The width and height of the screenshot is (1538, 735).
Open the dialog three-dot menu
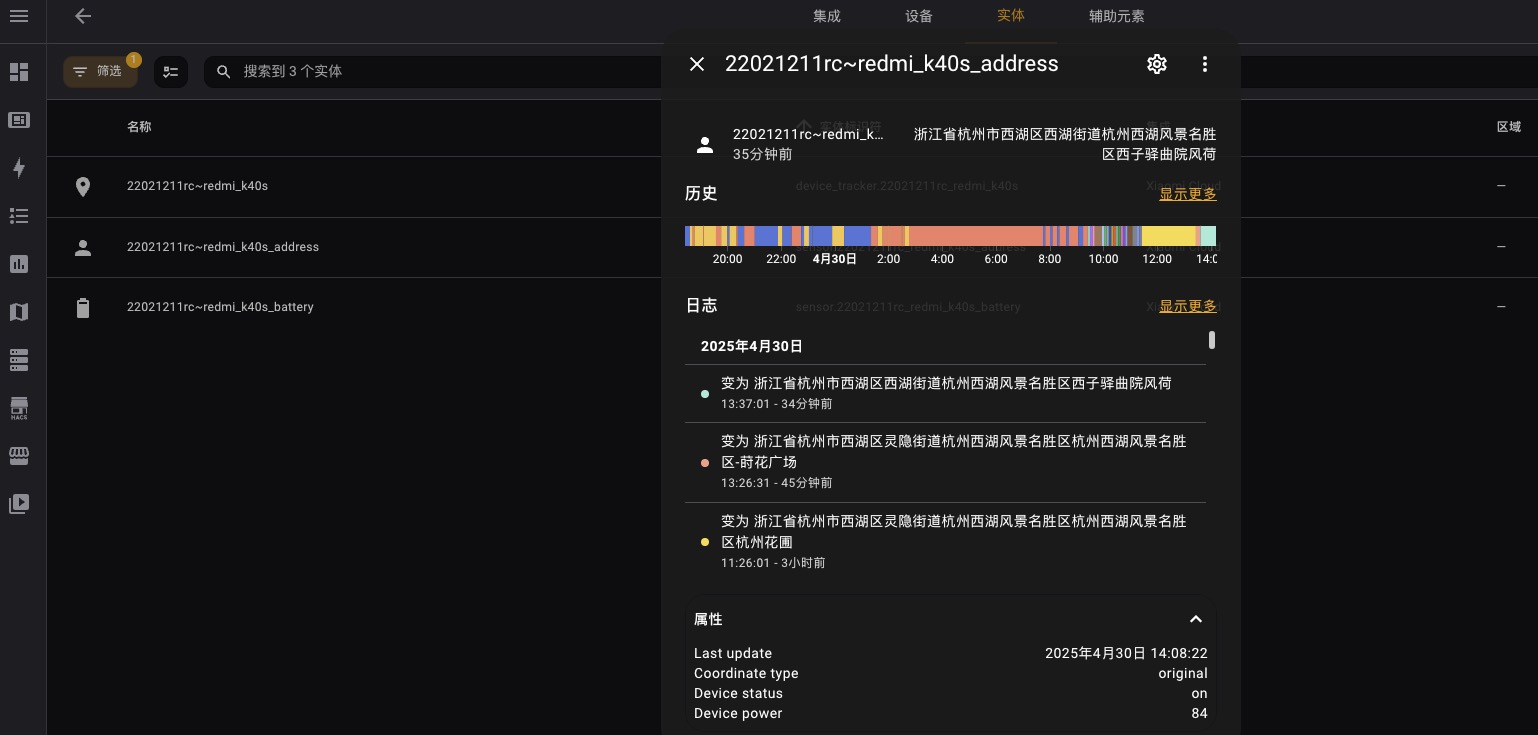coord(1205,64)
